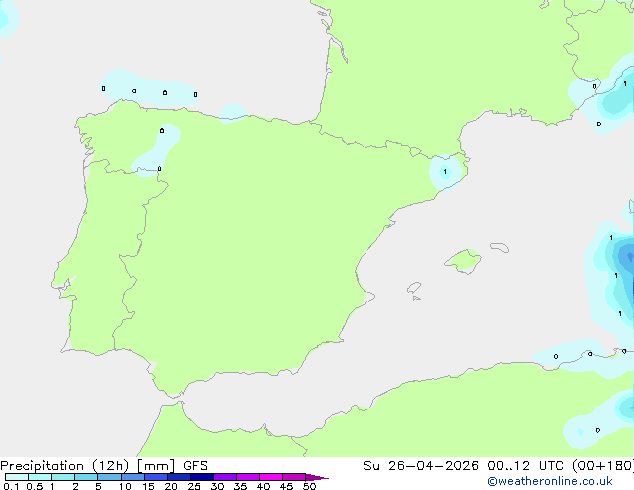Image resolution: width=634 pixels, height=490 pixels.
Task: Click the '(12h)' interval label
Action: [111, 466]
